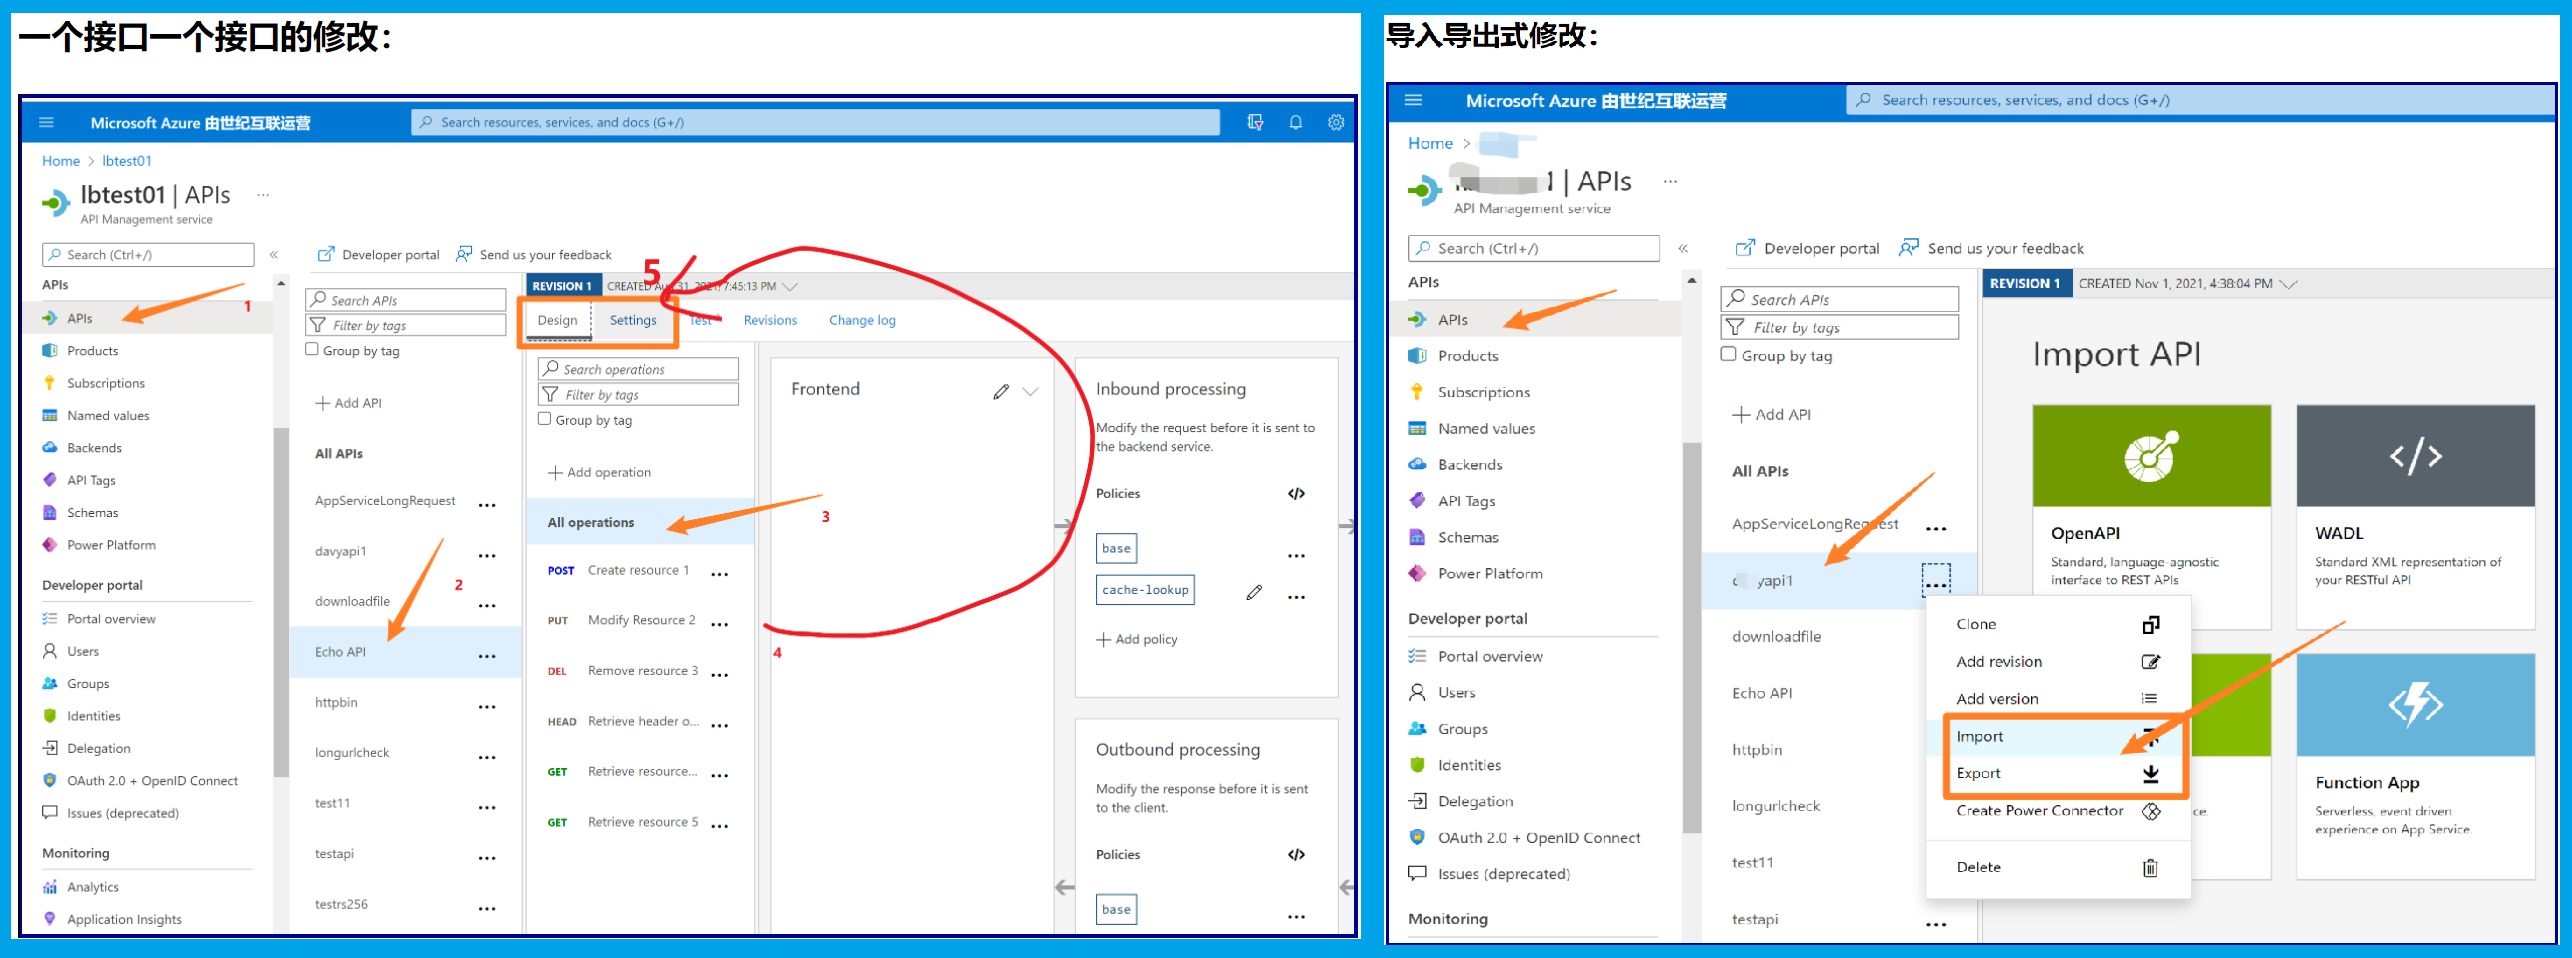
Task: Expand the Frontend section chevron
Action: (x=1031, y=391)
